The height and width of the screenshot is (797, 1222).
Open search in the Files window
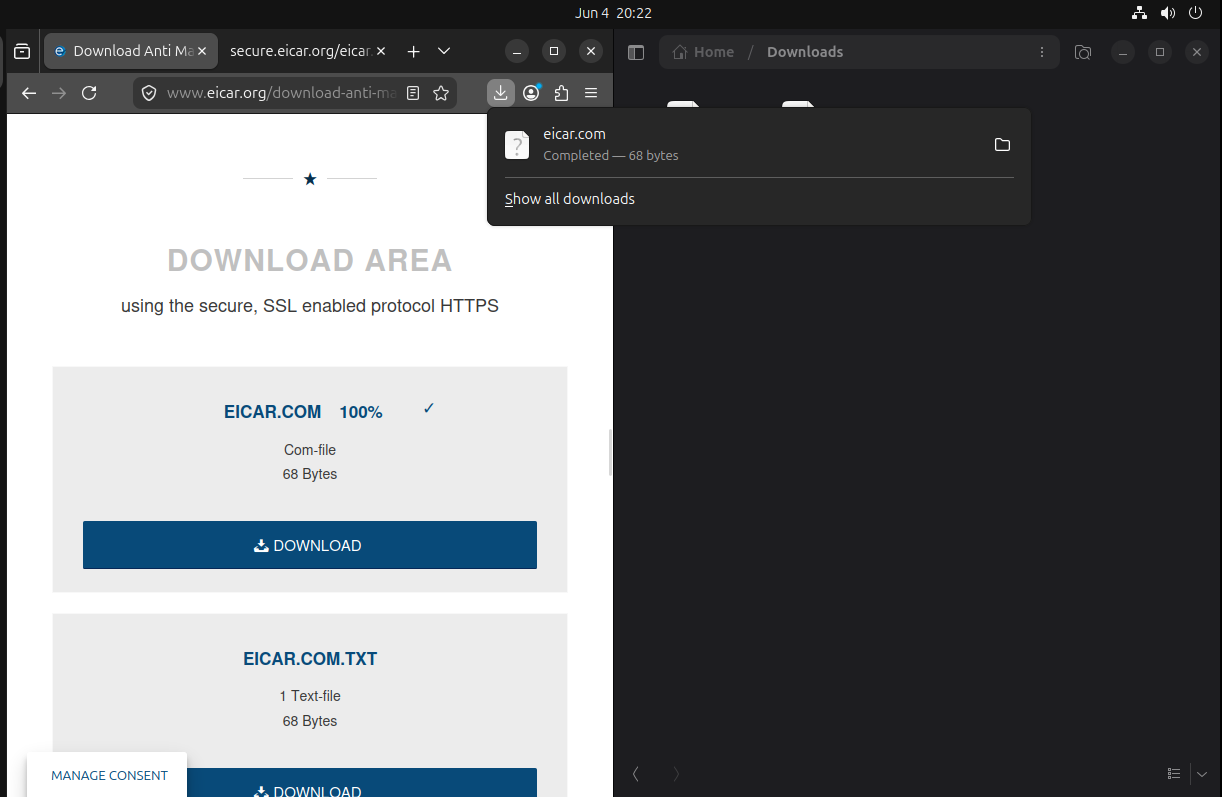1083,52
